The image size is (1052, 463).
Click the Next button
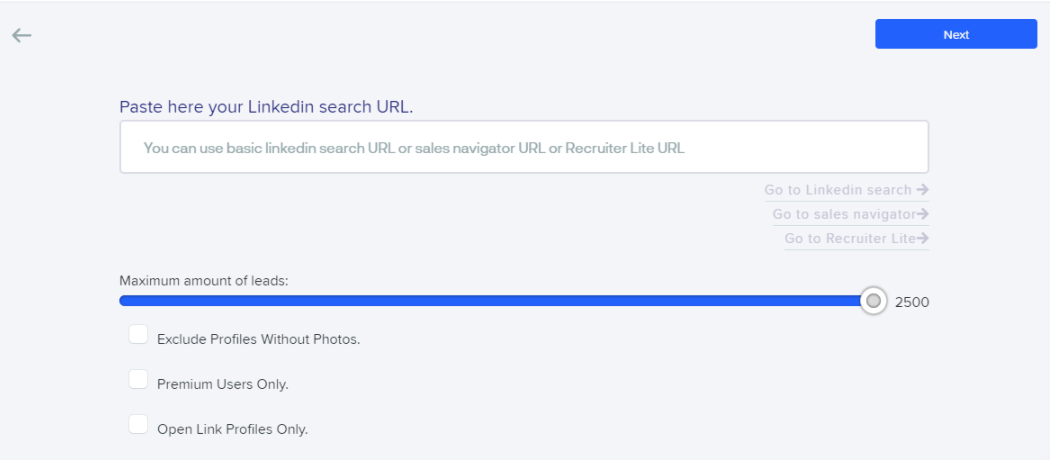(956, 34)
